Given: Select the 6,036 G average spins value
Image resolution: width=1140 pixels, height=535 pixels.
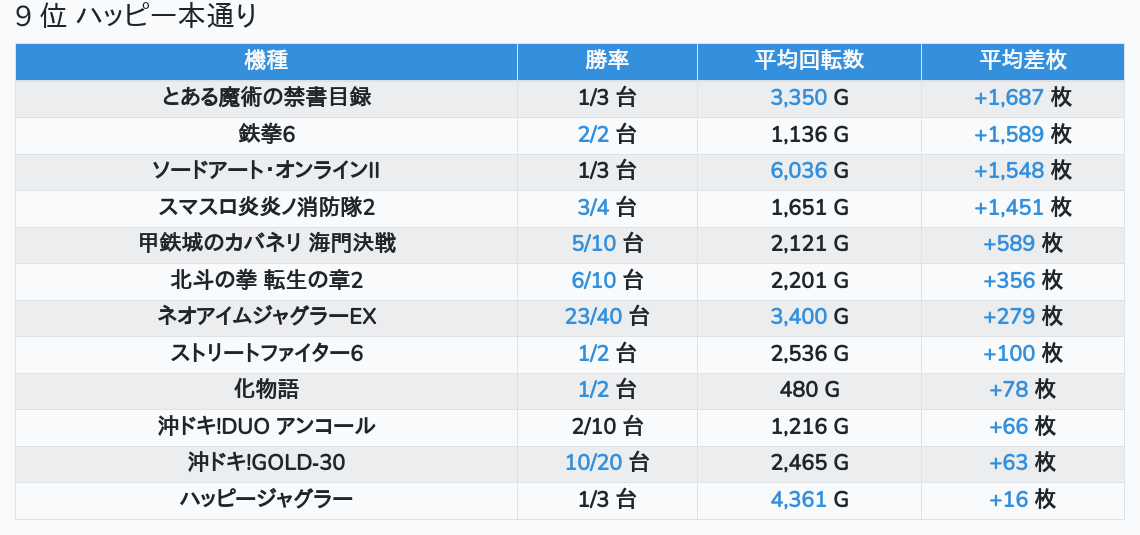Looking at the screenshot, I should tap(798, 171).
